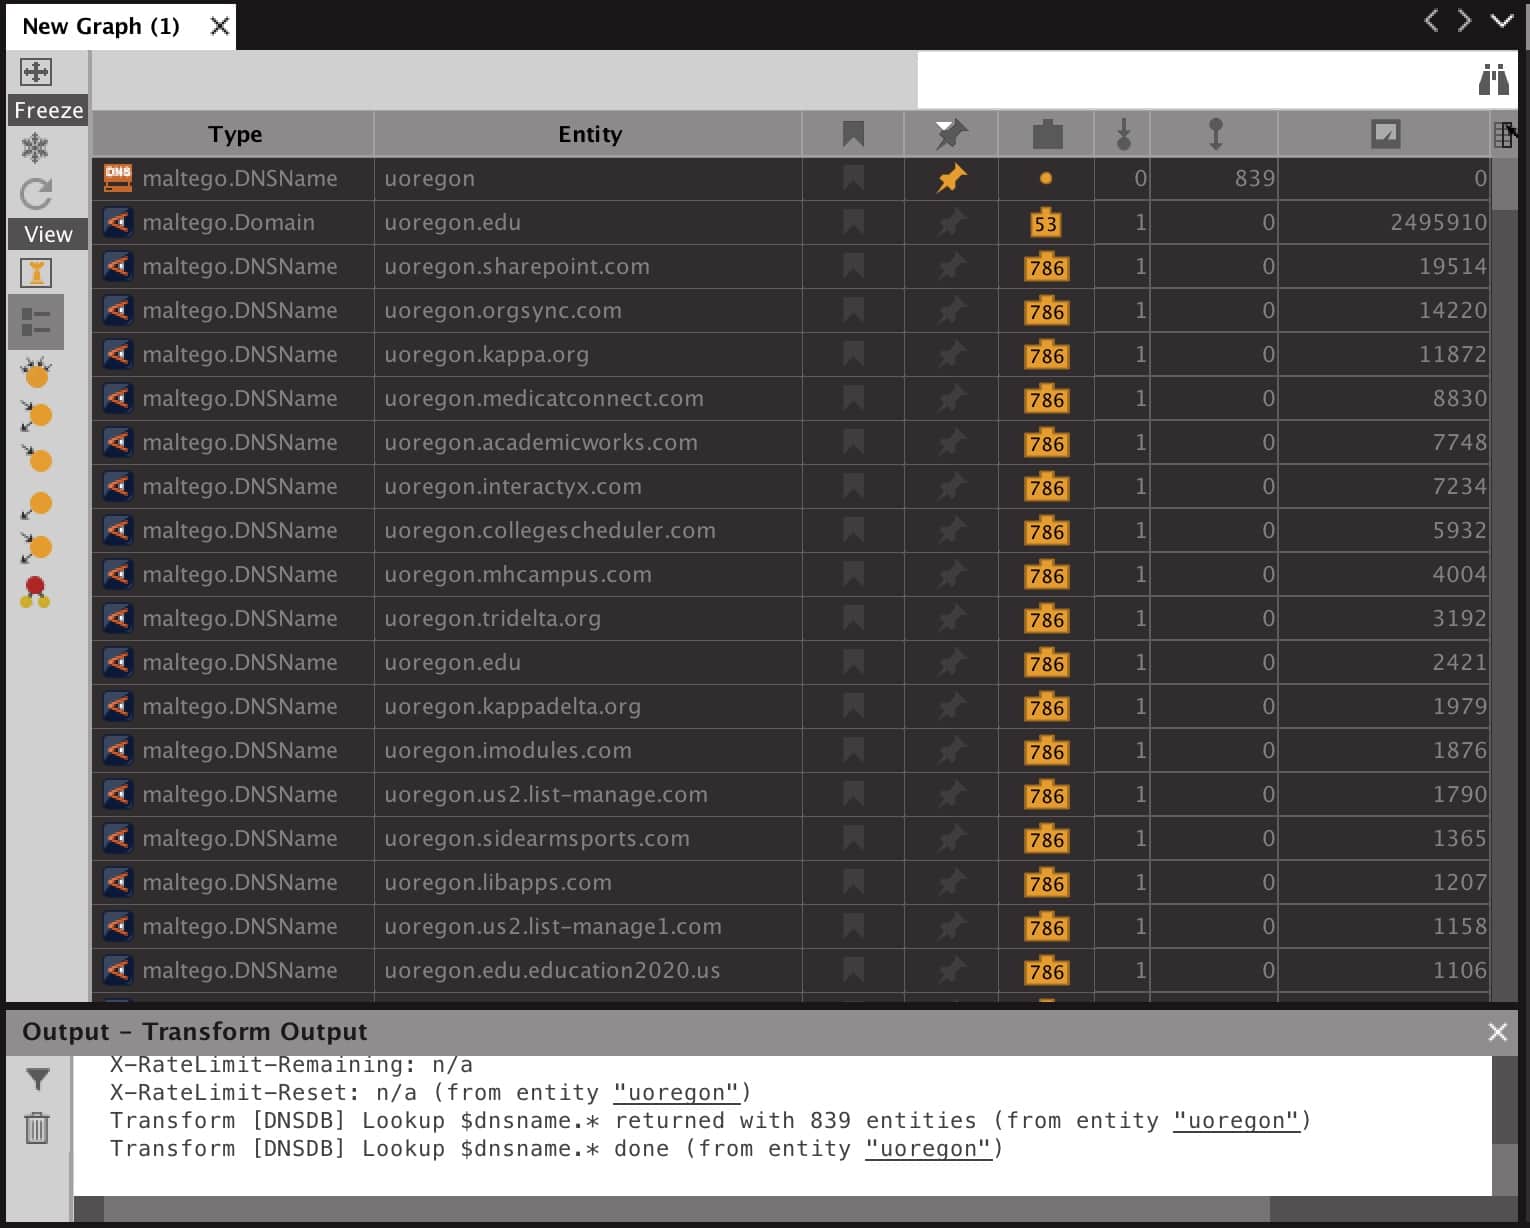Click the trash icon in Output panel
This screenshot has height=1228, width=1530.
[37, 1127]
